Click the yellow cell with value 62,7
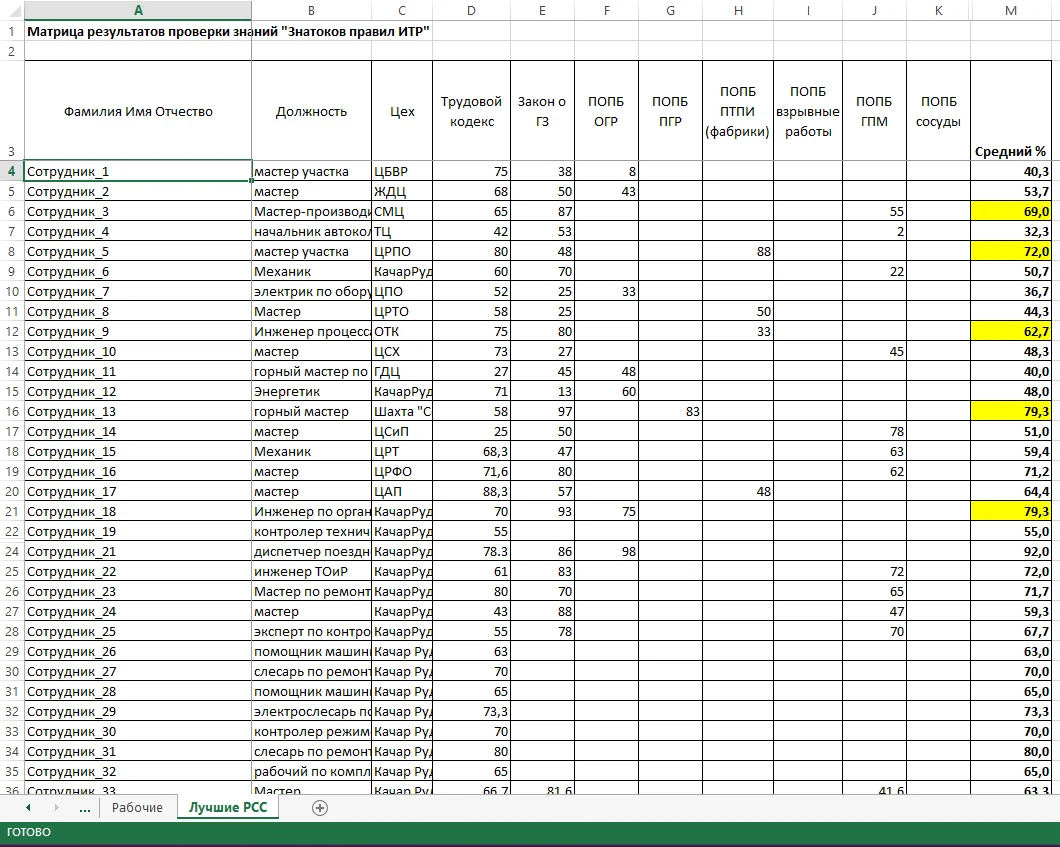Image resolution: width=1060 pixels, height=847 pixels. [1011, 332]
